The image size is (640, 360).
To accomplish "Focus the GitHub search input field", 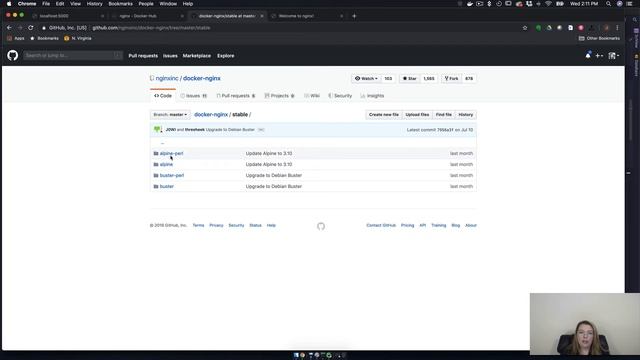I will [x=73, y=55].
